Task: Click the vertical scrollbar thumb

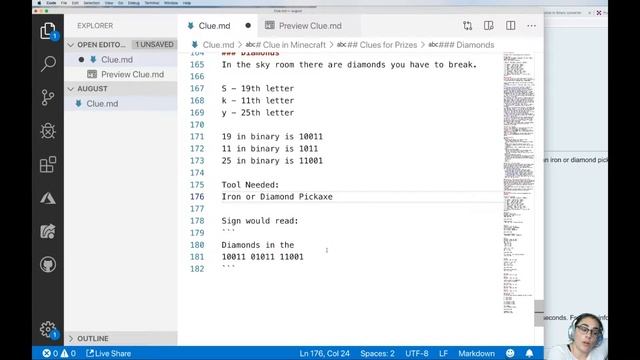Action: (539, 313)
